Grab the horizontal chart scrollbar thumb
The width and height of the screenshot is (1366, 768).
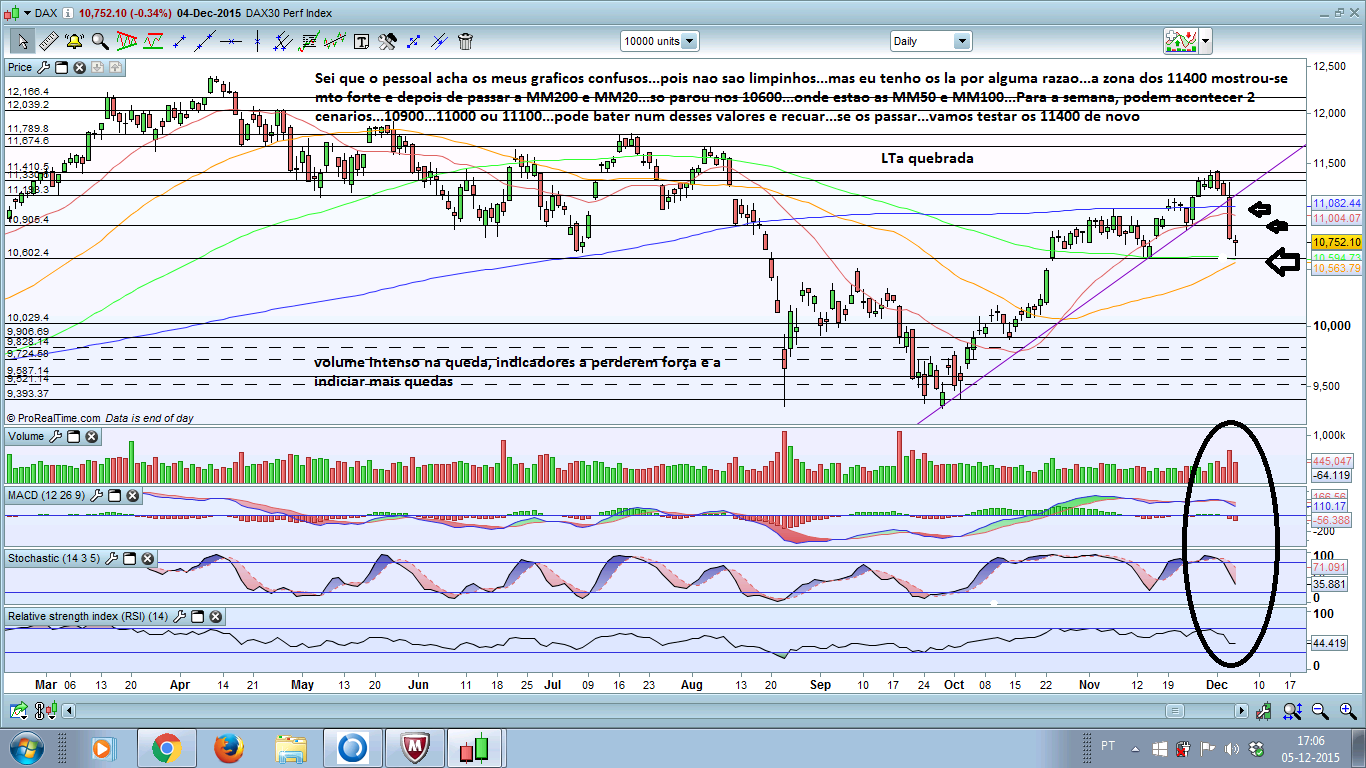tap(1175, 711)
